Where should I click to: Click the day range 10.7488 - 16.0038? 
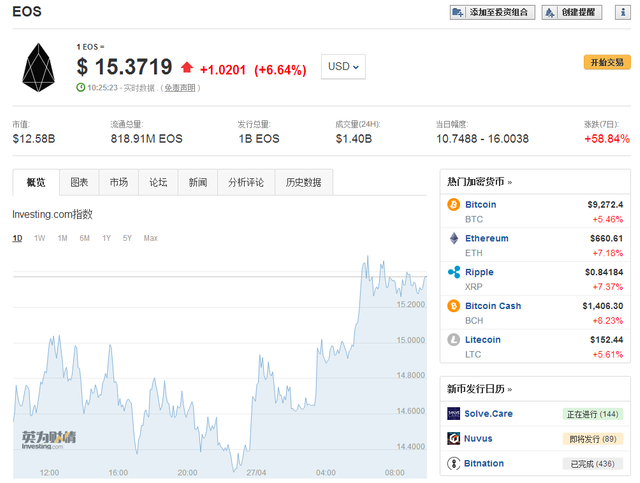click(482, 139)
